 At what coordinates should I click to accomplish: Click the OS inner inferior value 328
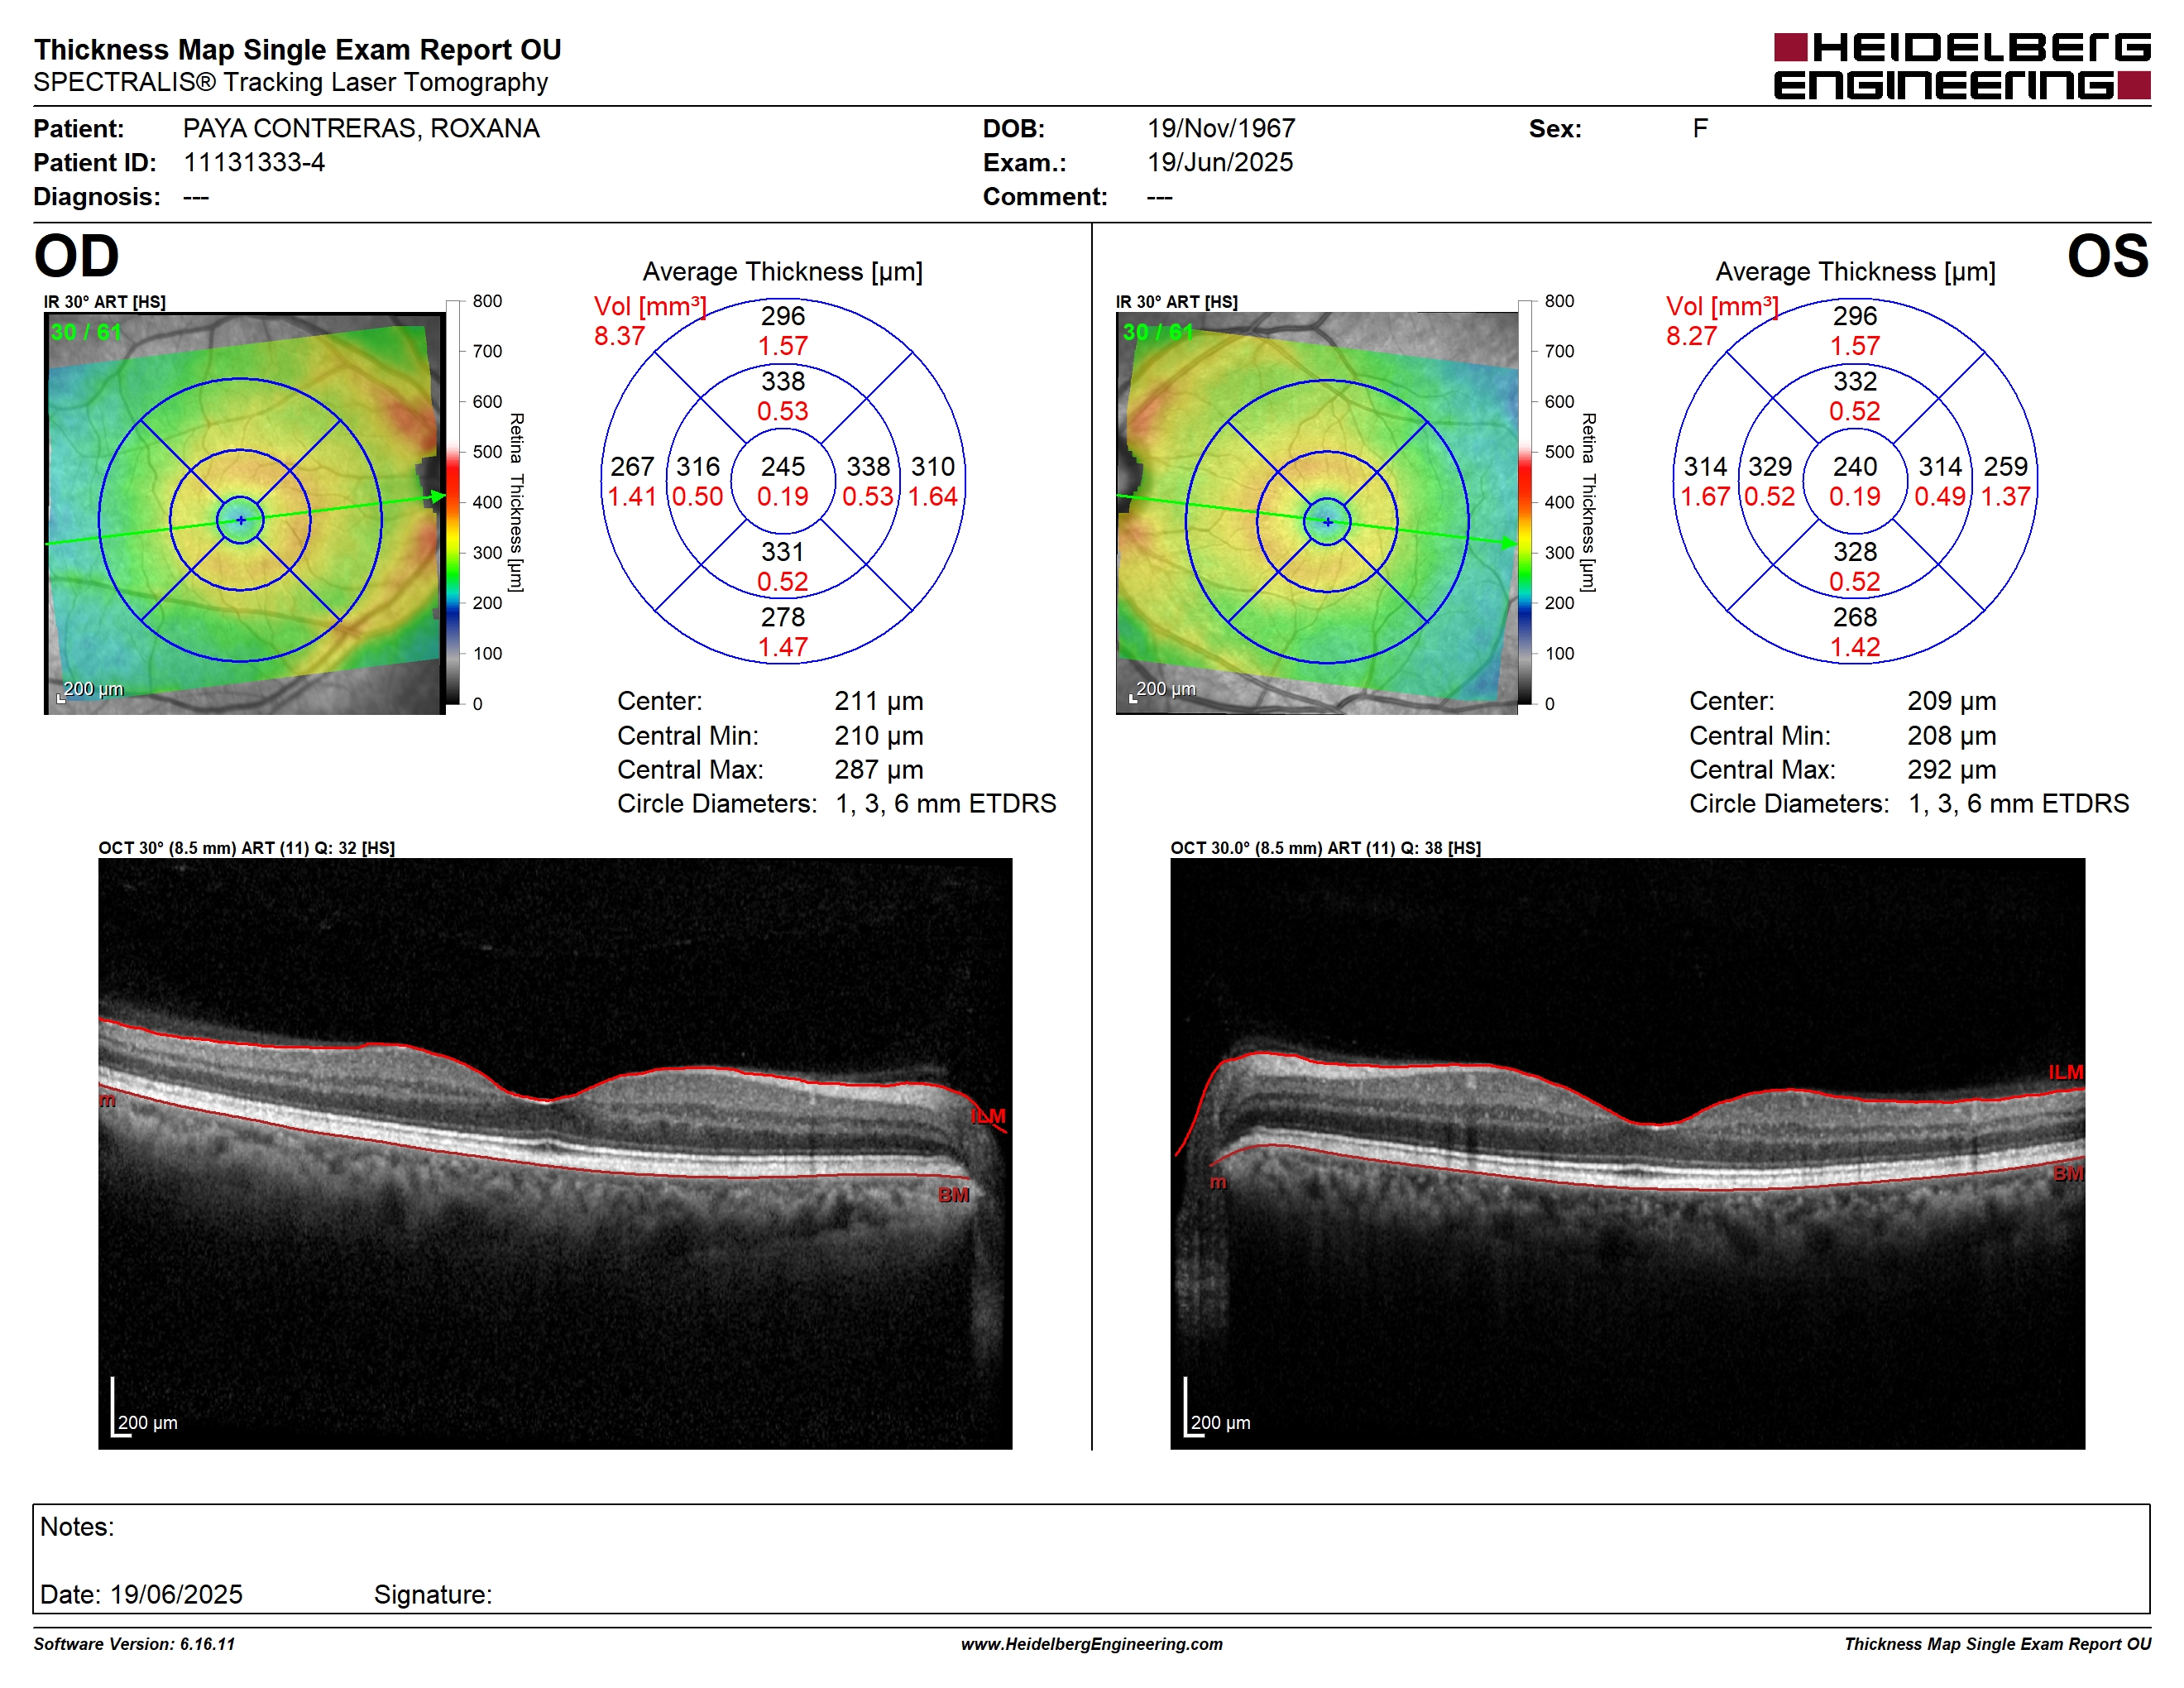1855,552
